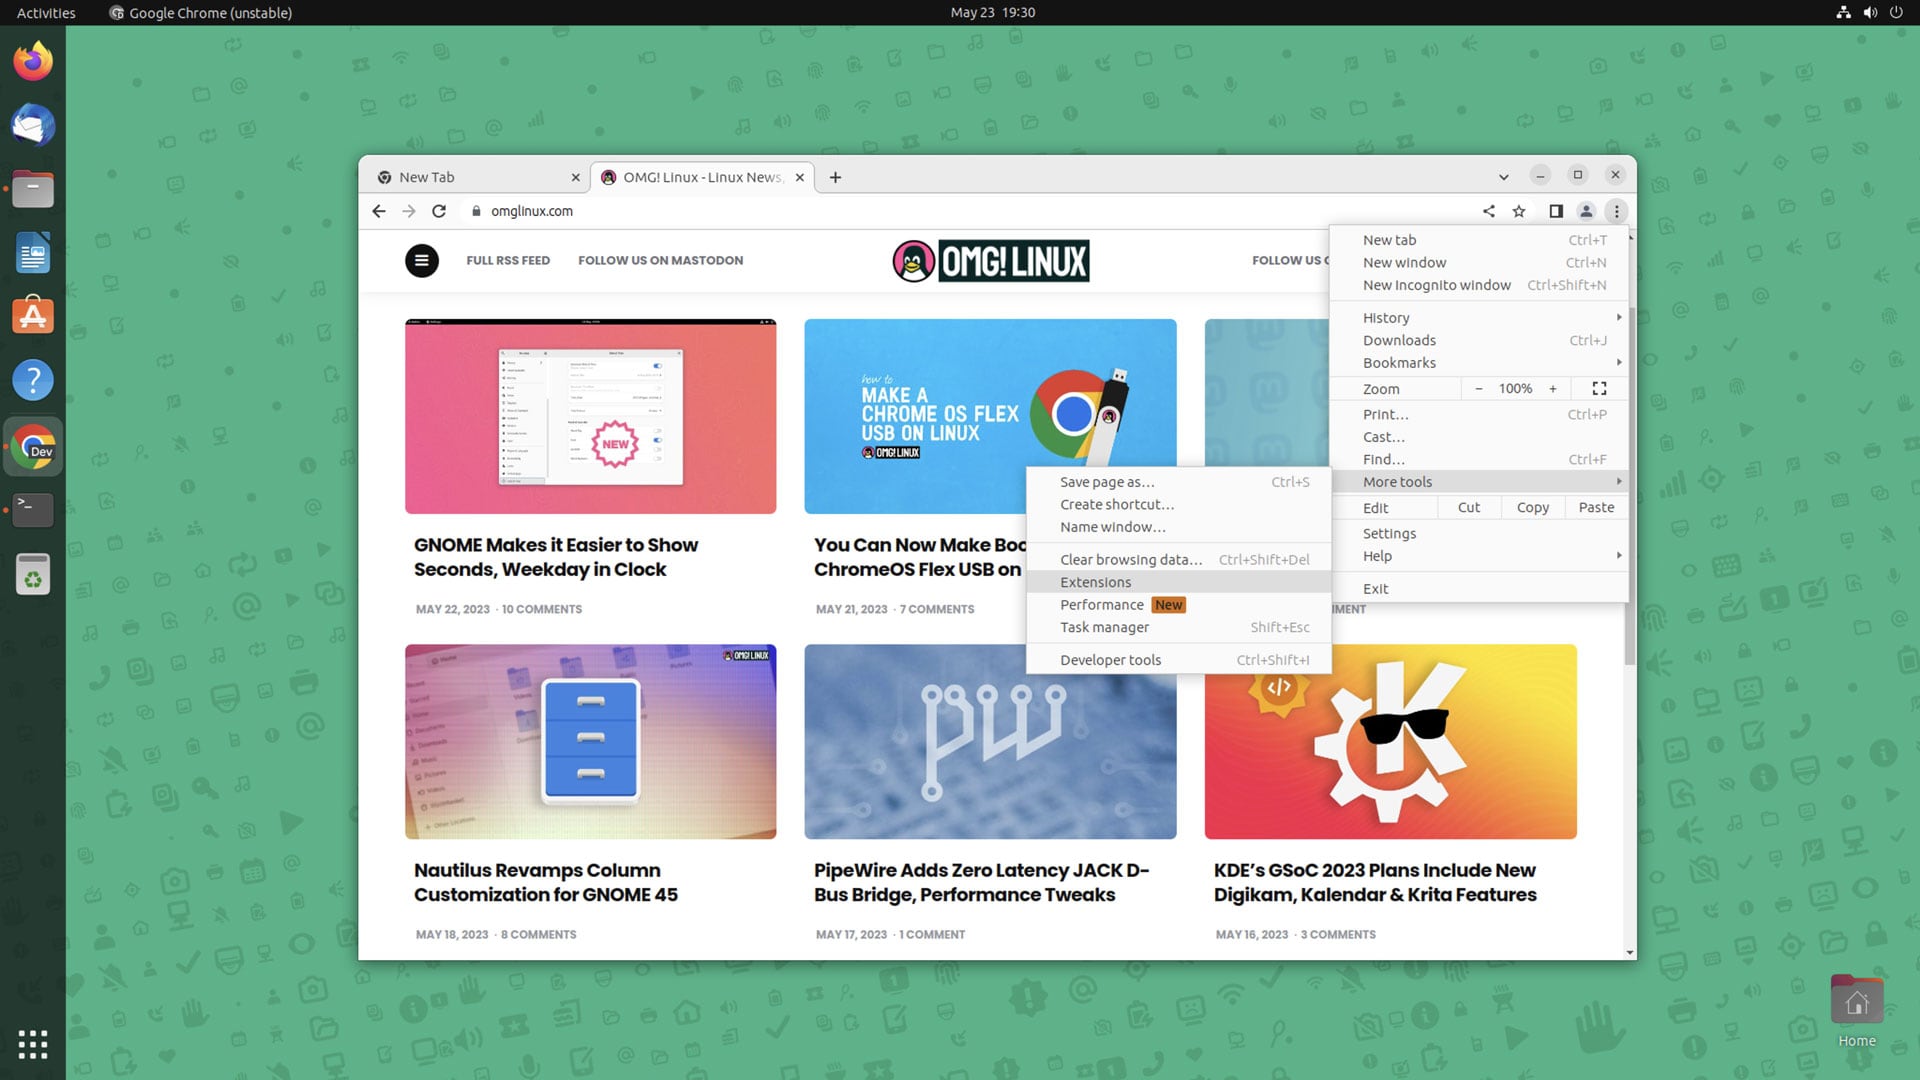Viewport: 1920px width, 1080px height.
Task: Click Save page as…
Action: [1179, 482]
